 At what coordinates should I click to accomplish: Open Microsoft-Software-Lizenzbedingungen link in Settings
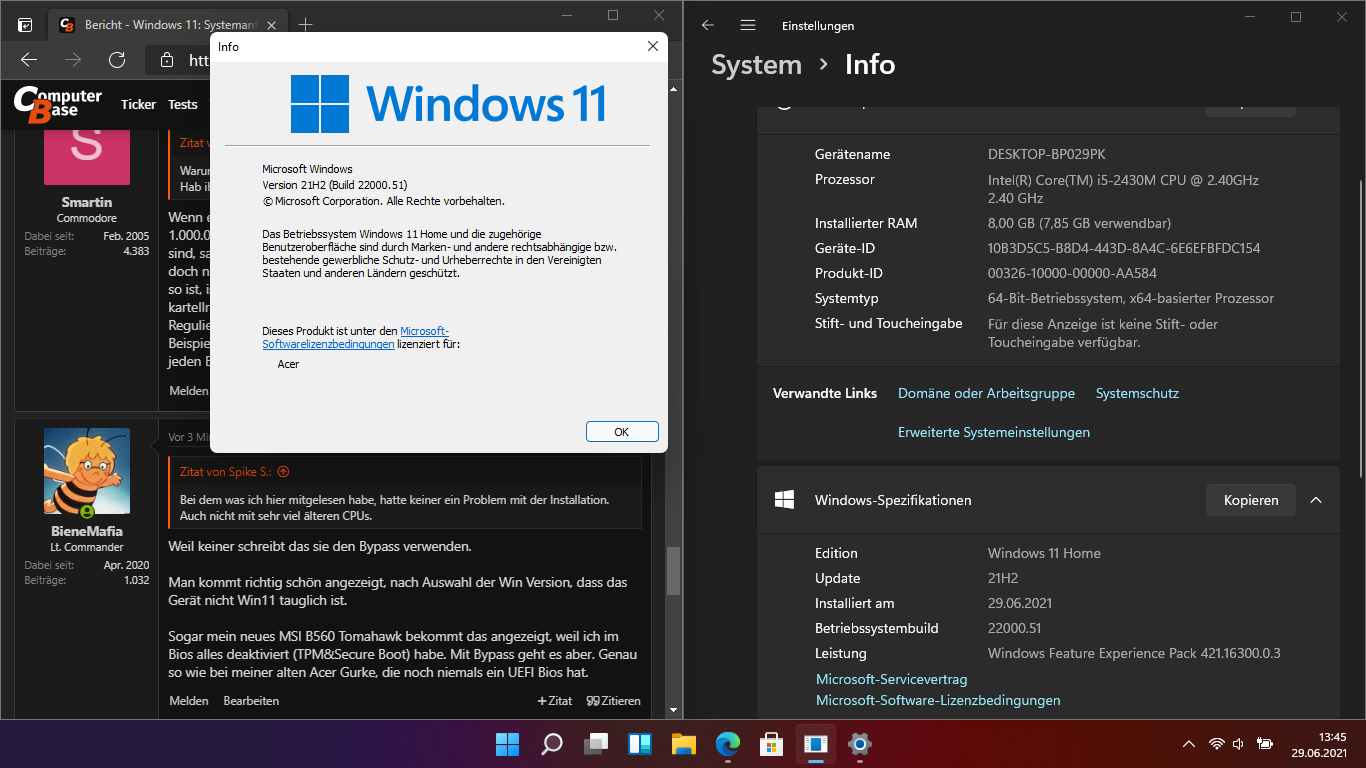click(x=938, y=700)
